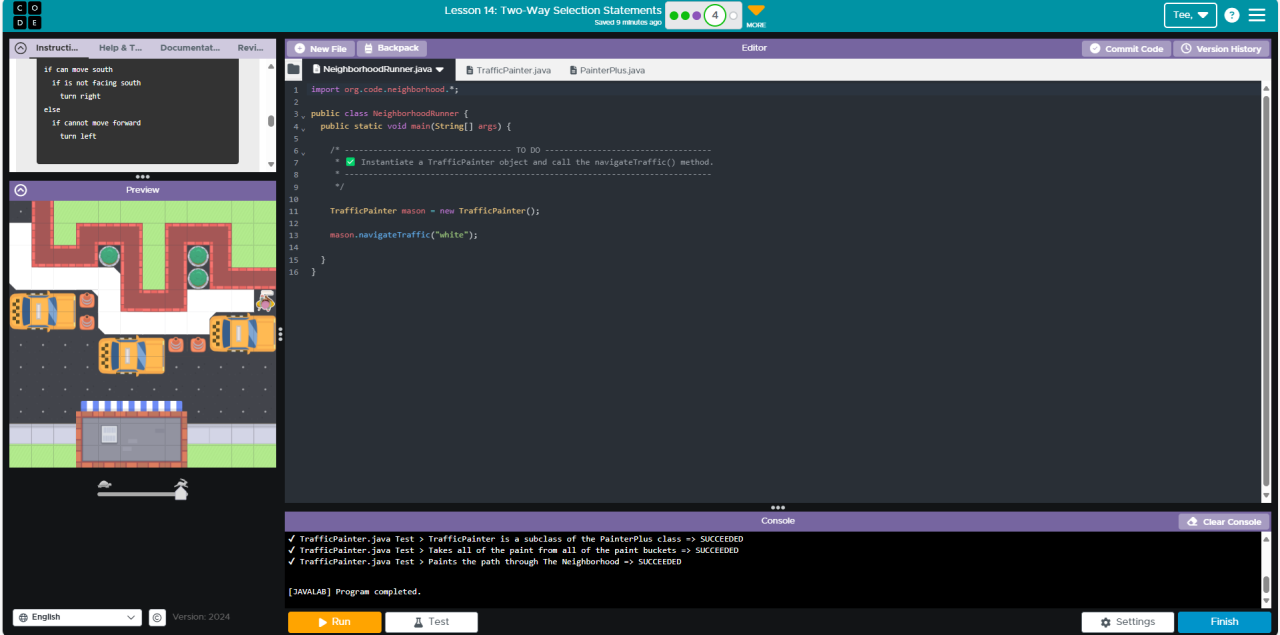Click the Code.org logo icon
The height and width of the screenshot is (635, 1280).
[x=28, y=16]
